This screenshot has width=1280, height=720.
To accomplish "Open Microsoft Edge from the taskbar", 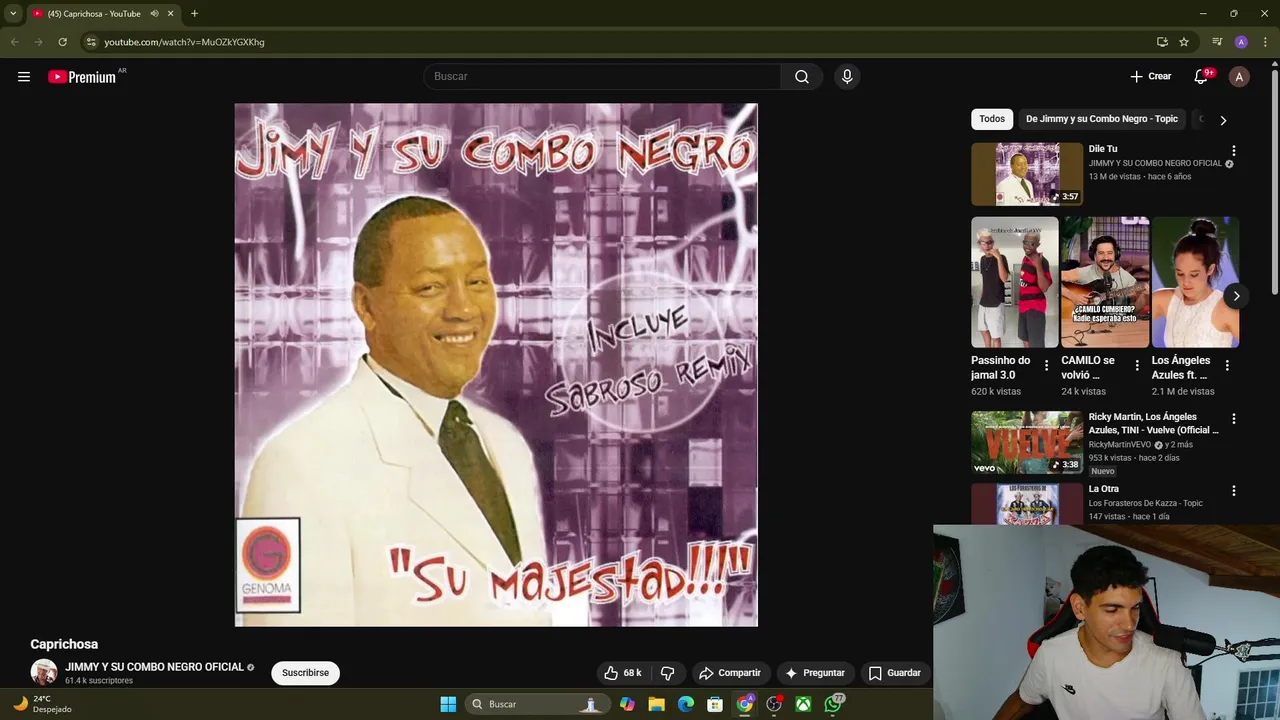I will [x=686, y=704].
